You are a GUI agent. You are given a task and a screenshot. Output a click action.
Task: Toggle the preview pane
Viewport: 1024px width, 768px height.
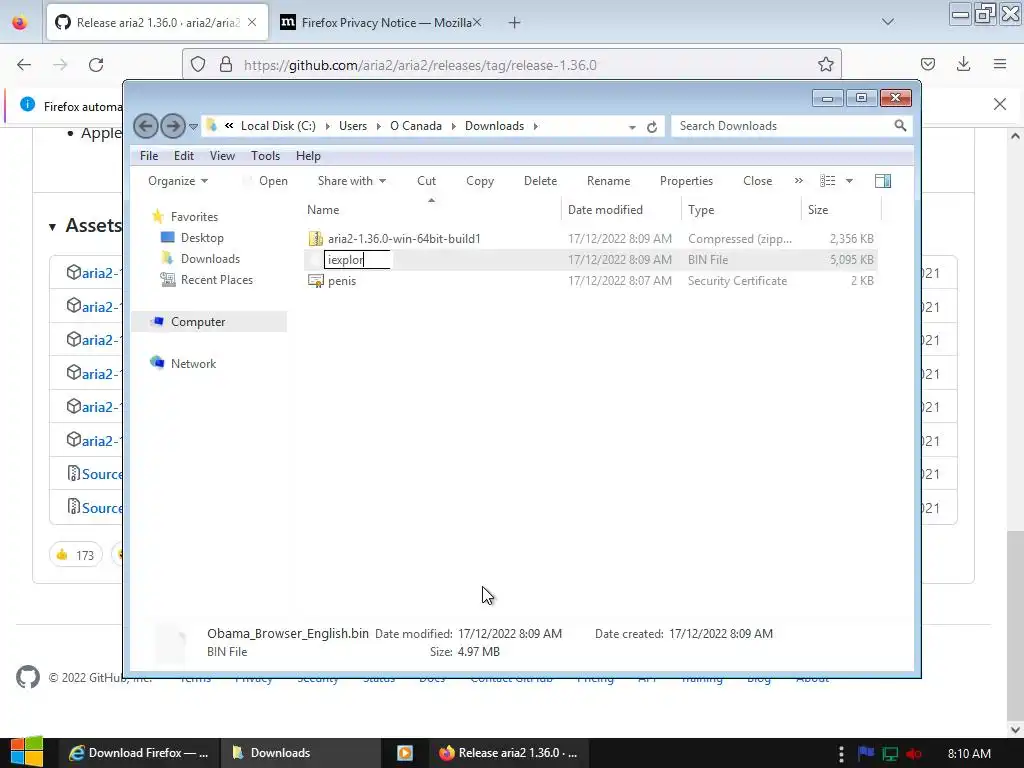[883, 181]
